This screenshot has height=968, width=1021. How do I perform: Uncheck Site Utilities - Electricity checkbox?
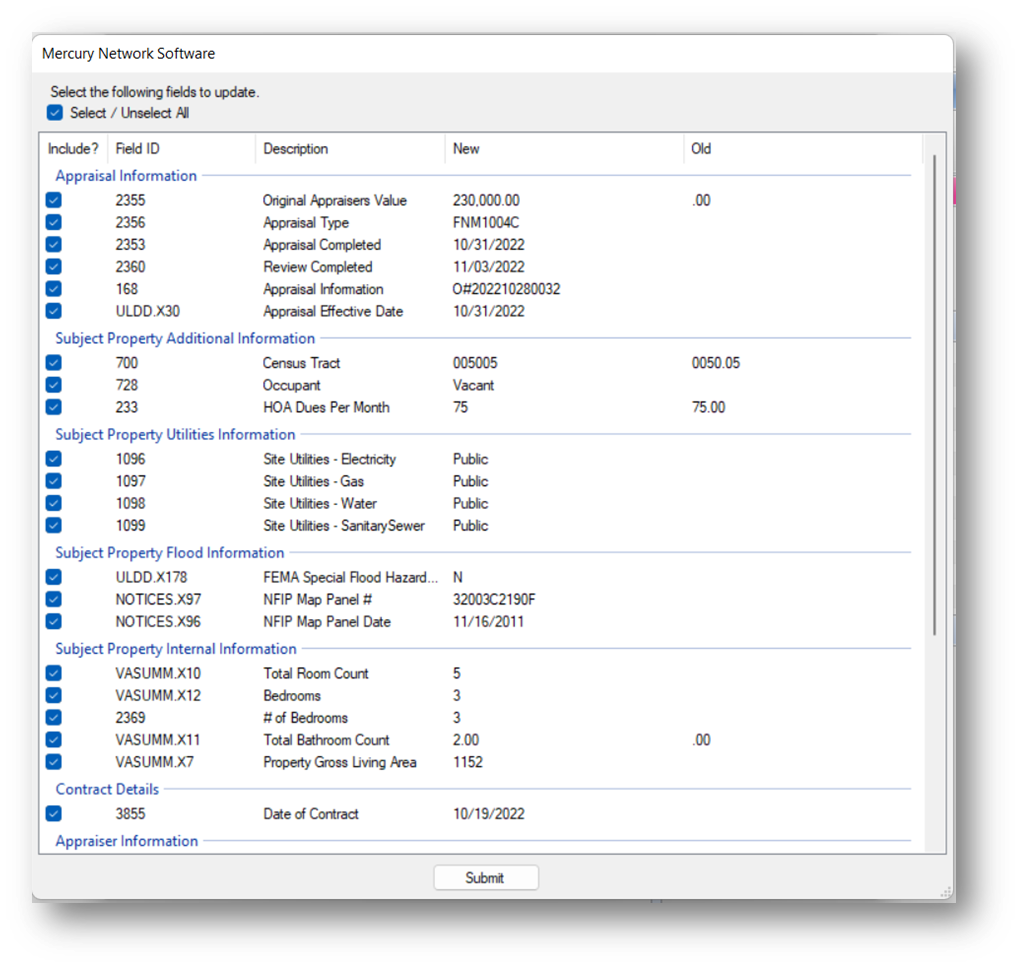(x=54, y=459)
